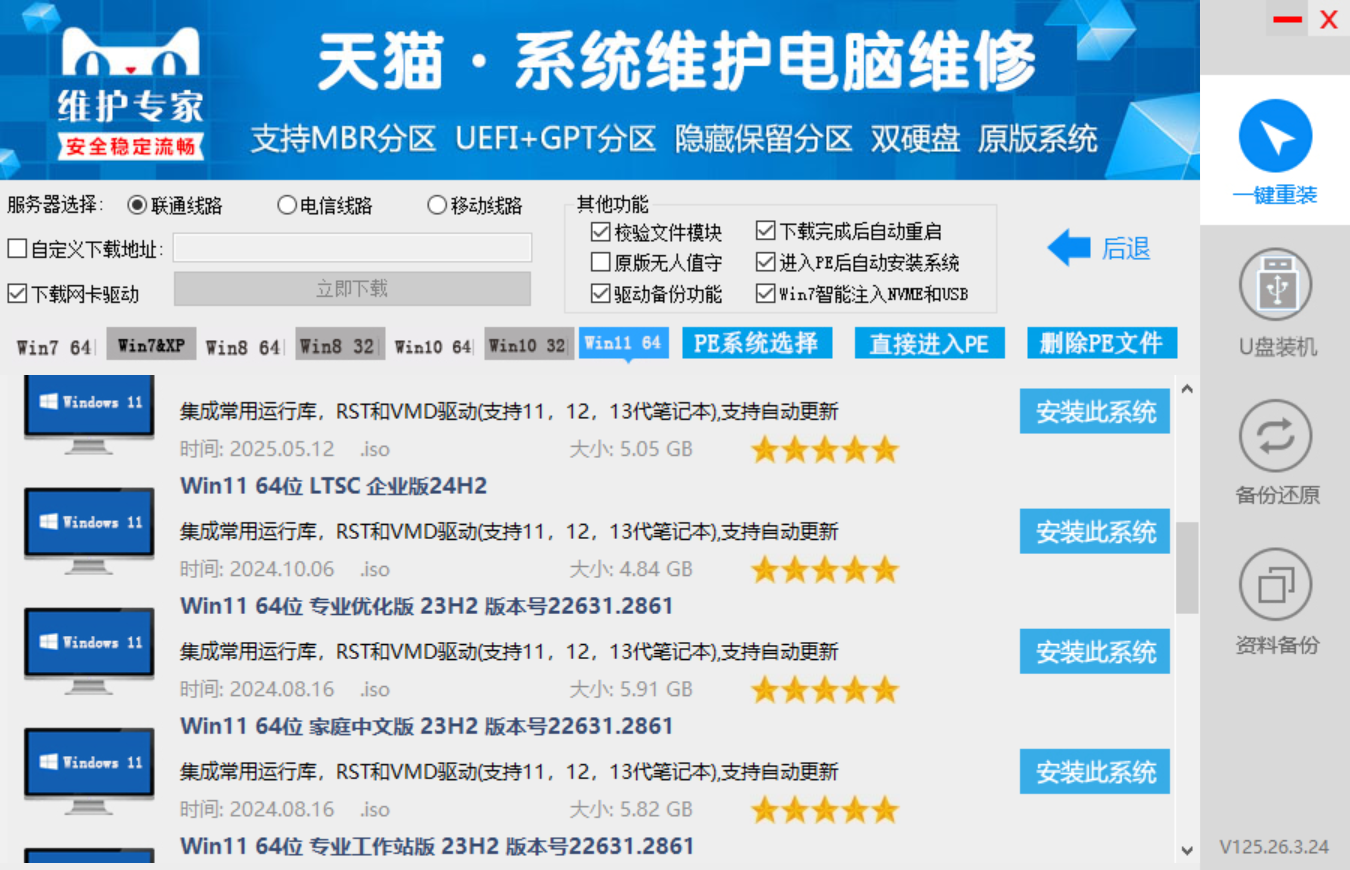Click the 天猫 维护专家 logo
This screenshot has width=1350, height=870.
coord(130,92)
